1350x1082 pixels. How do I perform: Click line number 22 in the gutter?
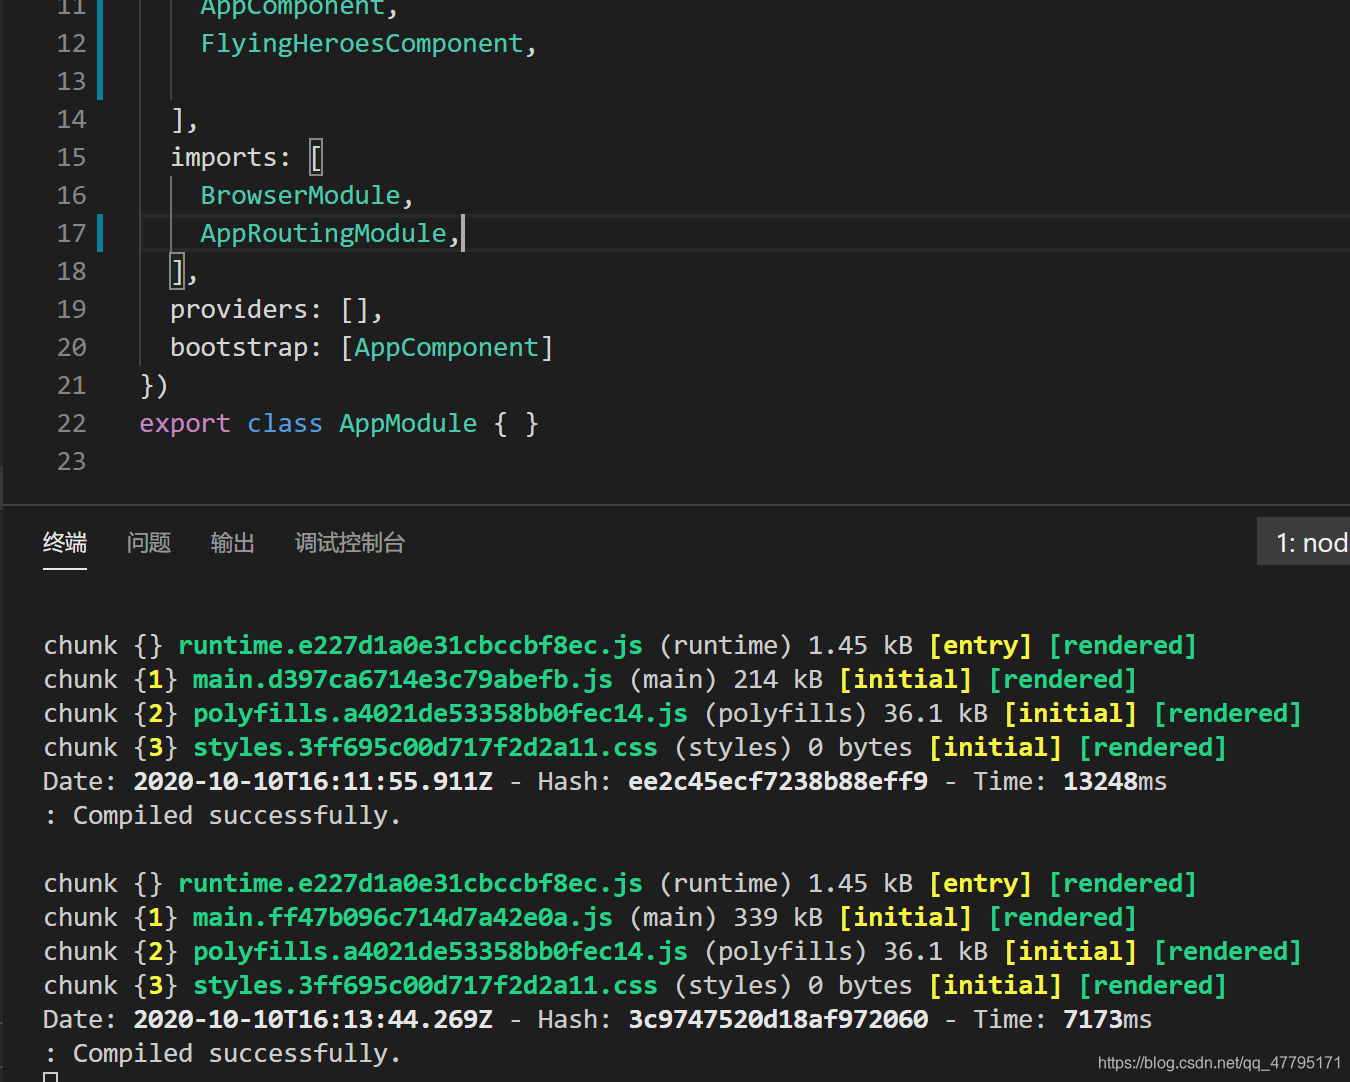pyautogui.click(x=72, y=423)
